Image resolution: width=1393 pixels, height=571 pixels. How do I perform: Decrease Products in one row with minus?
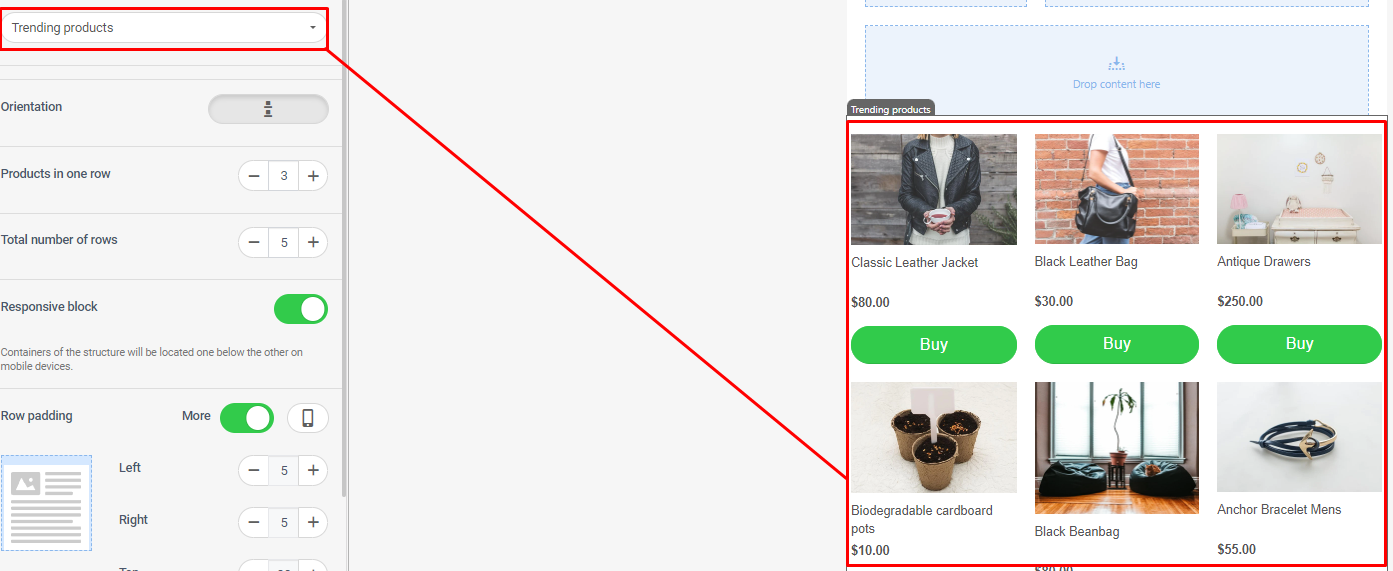(254, 176)
